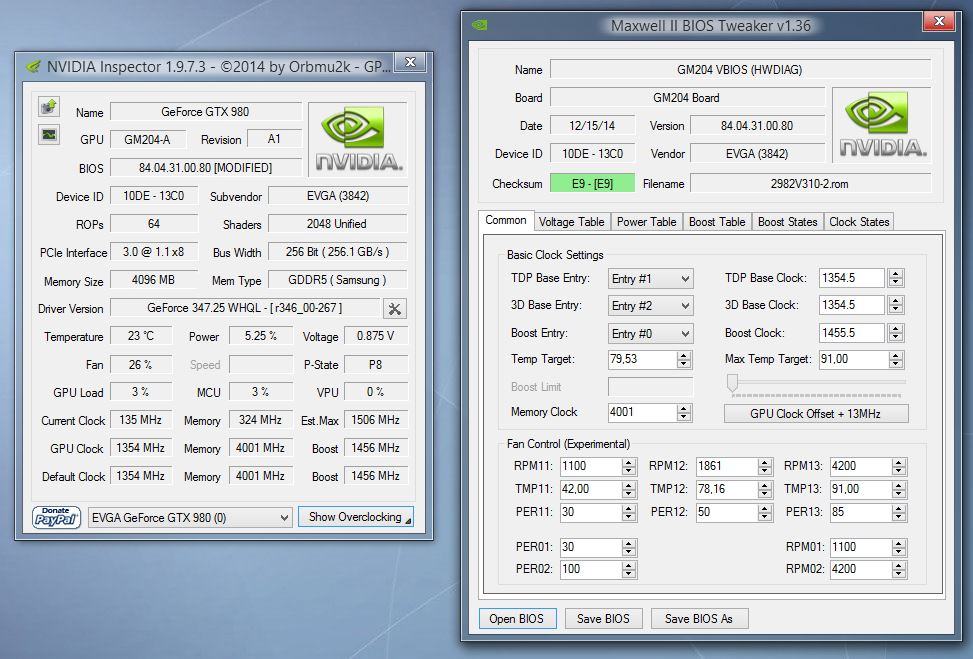The image size is (973, 659).
Task: Click the RPM11 input field
Action: coord(591,466)
